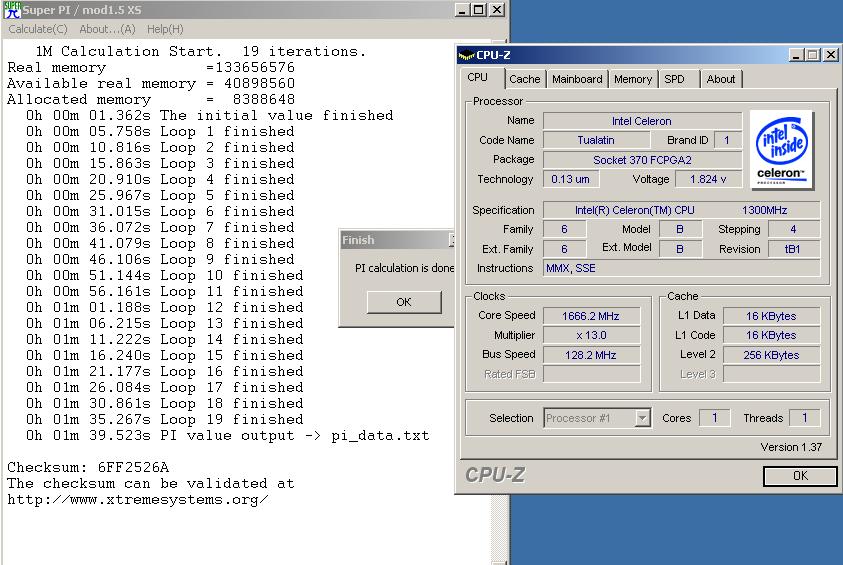Click the Revision value tB1
This screenshot has height=565, width=843.
(794, 249)
